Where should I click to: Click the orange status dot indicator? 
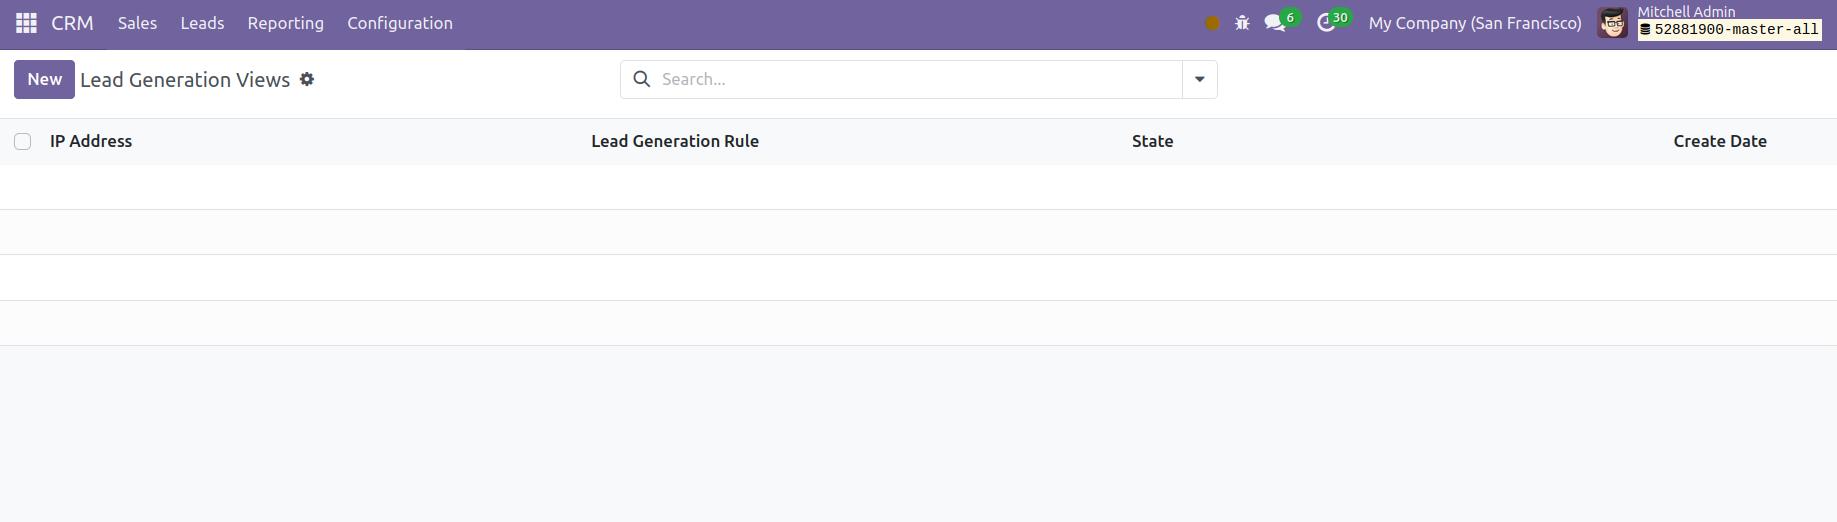[1212, 23]
